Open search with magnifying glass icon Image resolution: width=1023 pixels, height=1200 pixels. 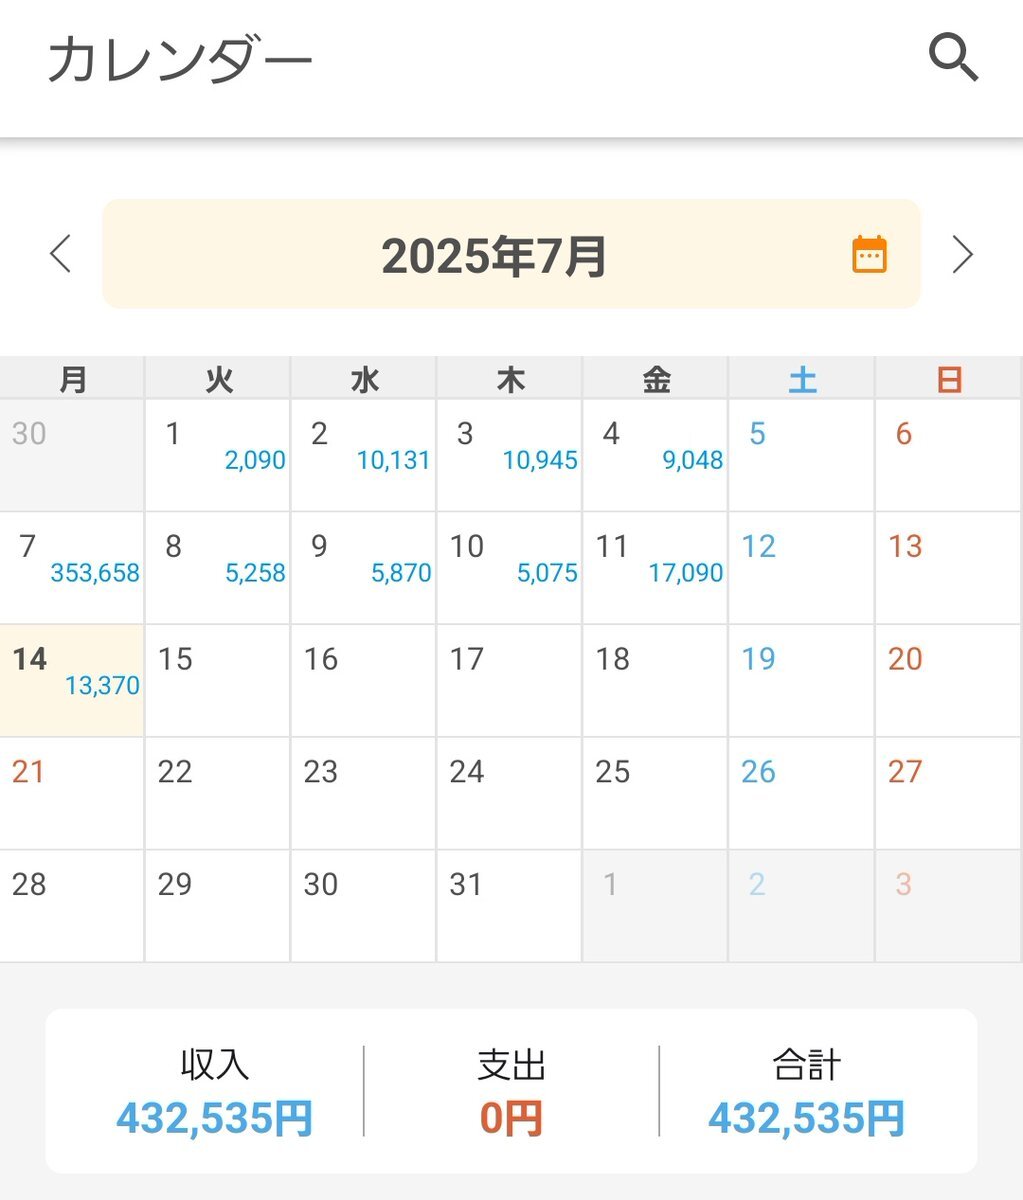coord(953,57)
